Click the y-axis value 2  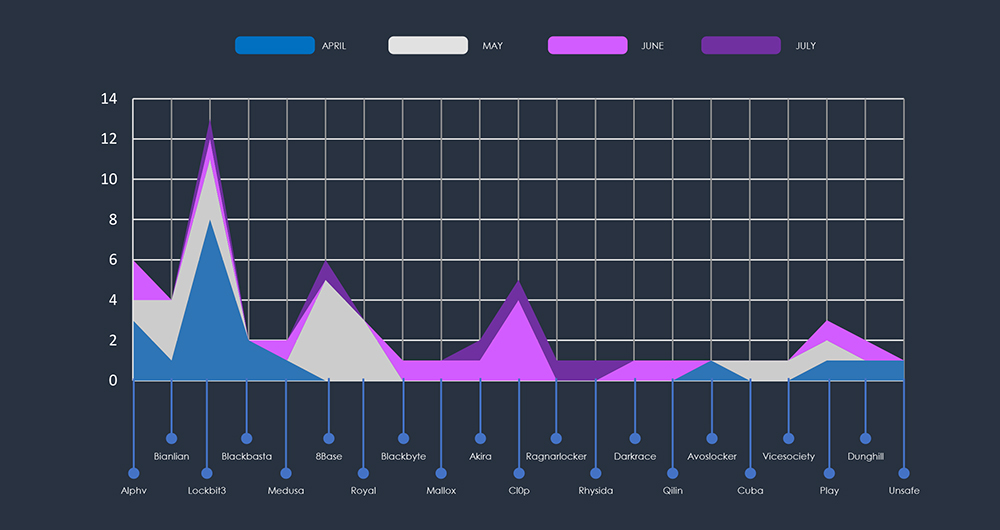pos(114,340)
